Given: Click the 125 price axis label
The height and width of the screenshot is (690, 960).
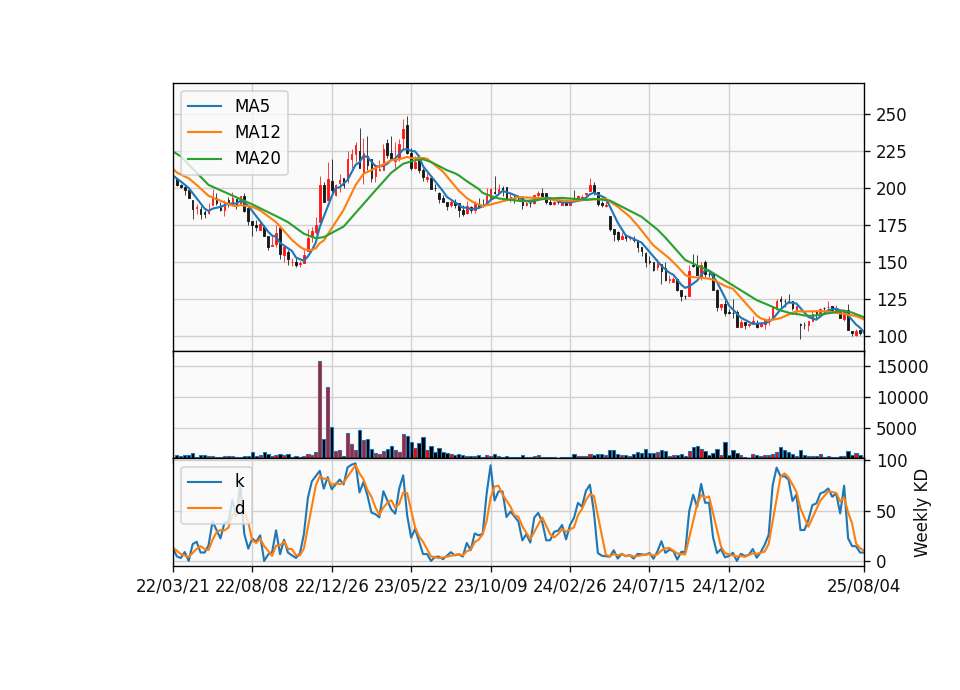Looking at the screenshot, I should coord(891,300).
